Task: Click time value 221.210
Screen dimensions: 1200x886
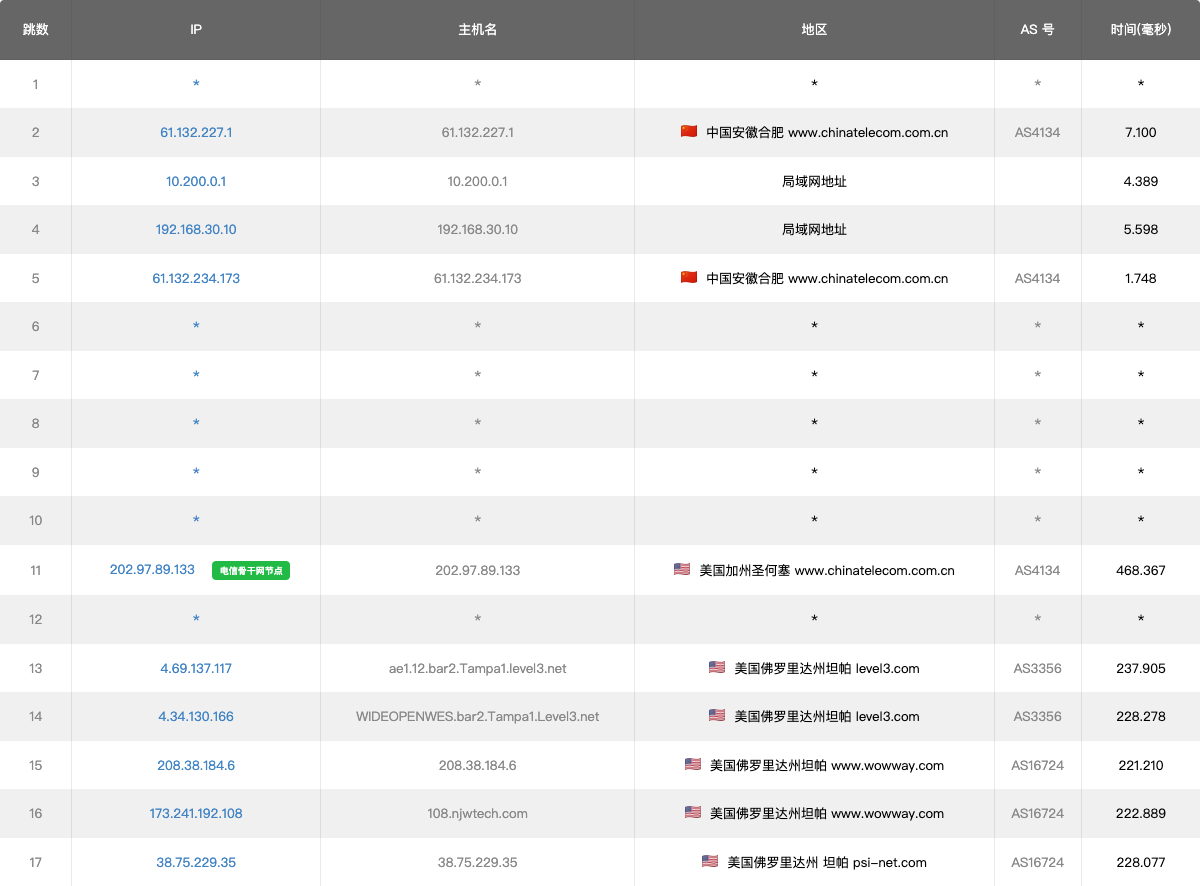Action: 1141,765
